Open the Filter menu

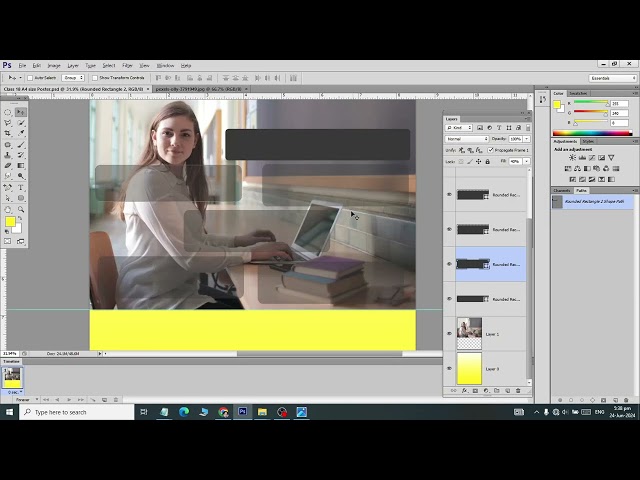coord(127,65)
